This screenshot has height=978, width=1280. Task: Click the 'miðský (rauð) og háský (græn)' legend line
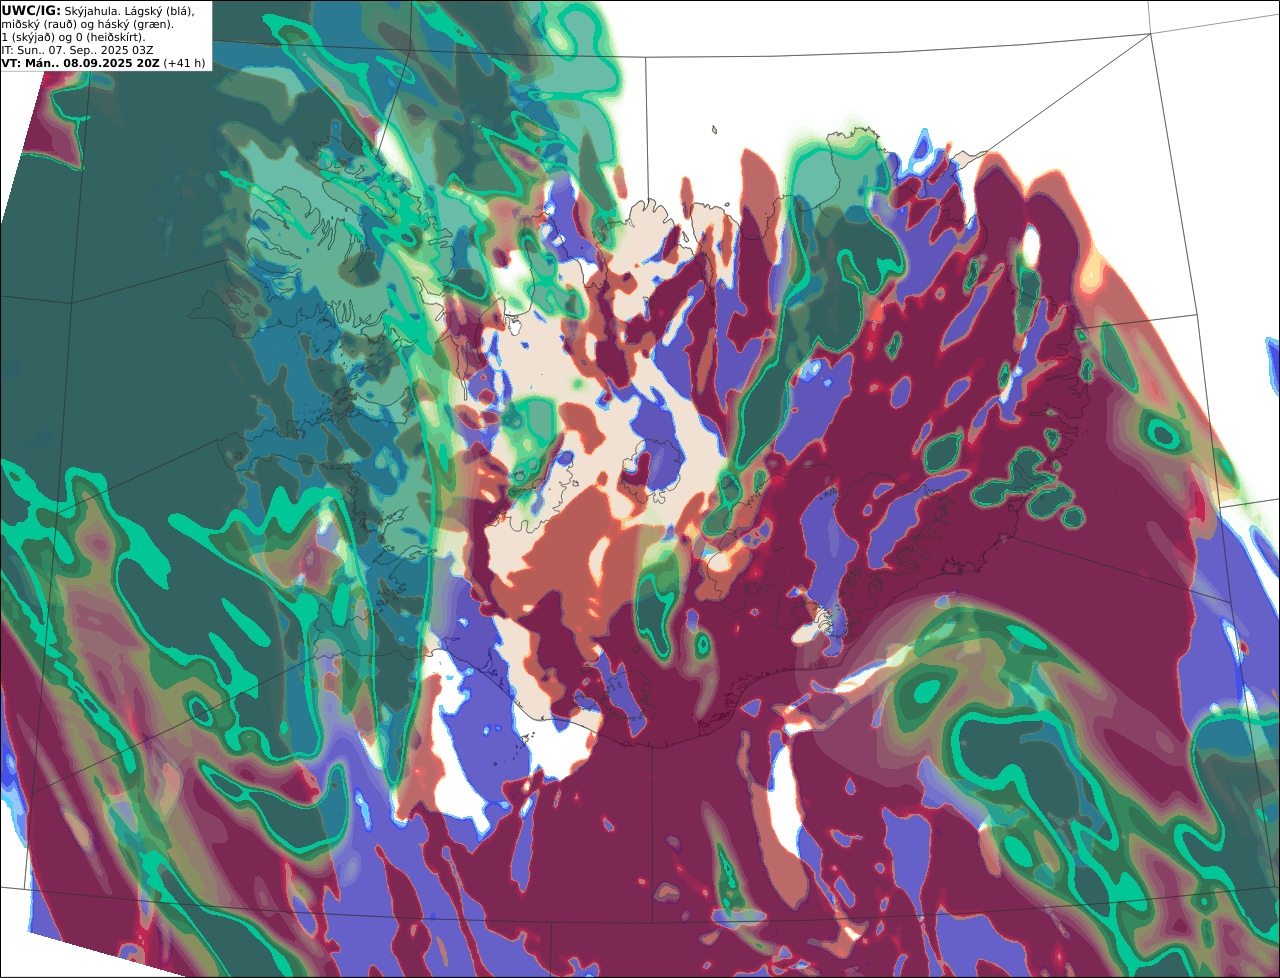tap(88, 24)
